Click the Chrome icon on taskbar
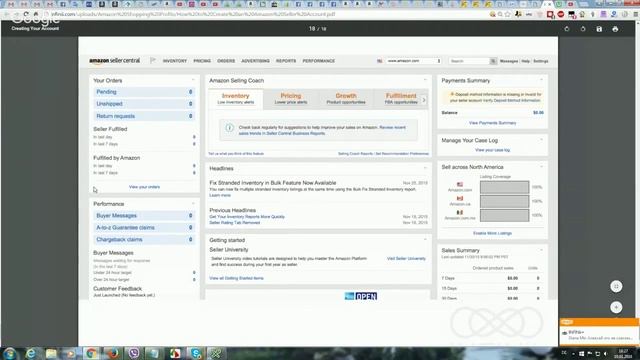Image resolution: width=640 pixels, height=360 pixels. tap(91, 353)
